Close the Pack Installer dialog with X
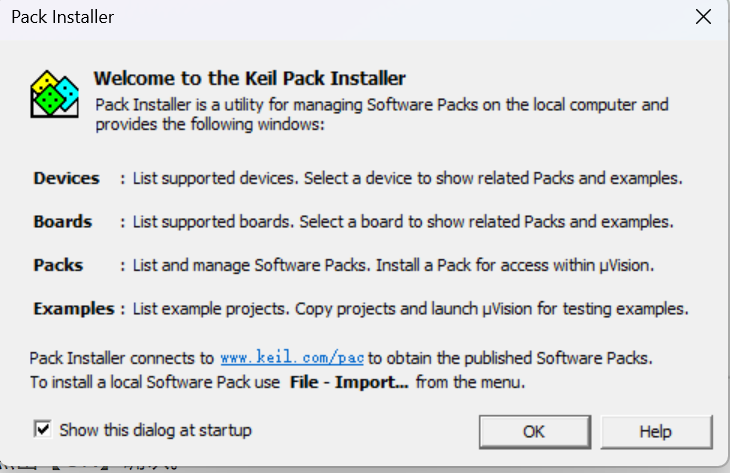The width and height of the screenshot is (730, 473). pos(703,17)
